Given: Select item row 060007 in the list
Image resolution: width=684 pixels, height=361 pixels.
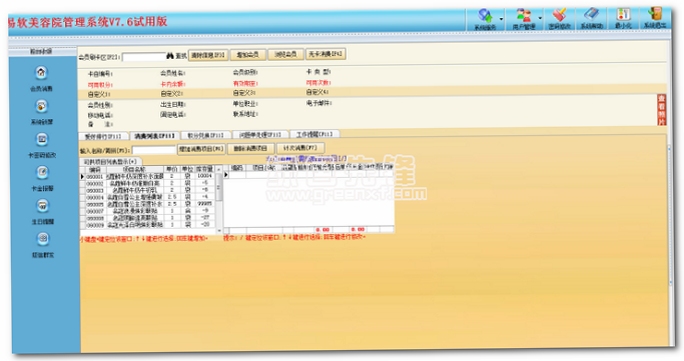Looking at the screenshot, I should coord(148,211).
